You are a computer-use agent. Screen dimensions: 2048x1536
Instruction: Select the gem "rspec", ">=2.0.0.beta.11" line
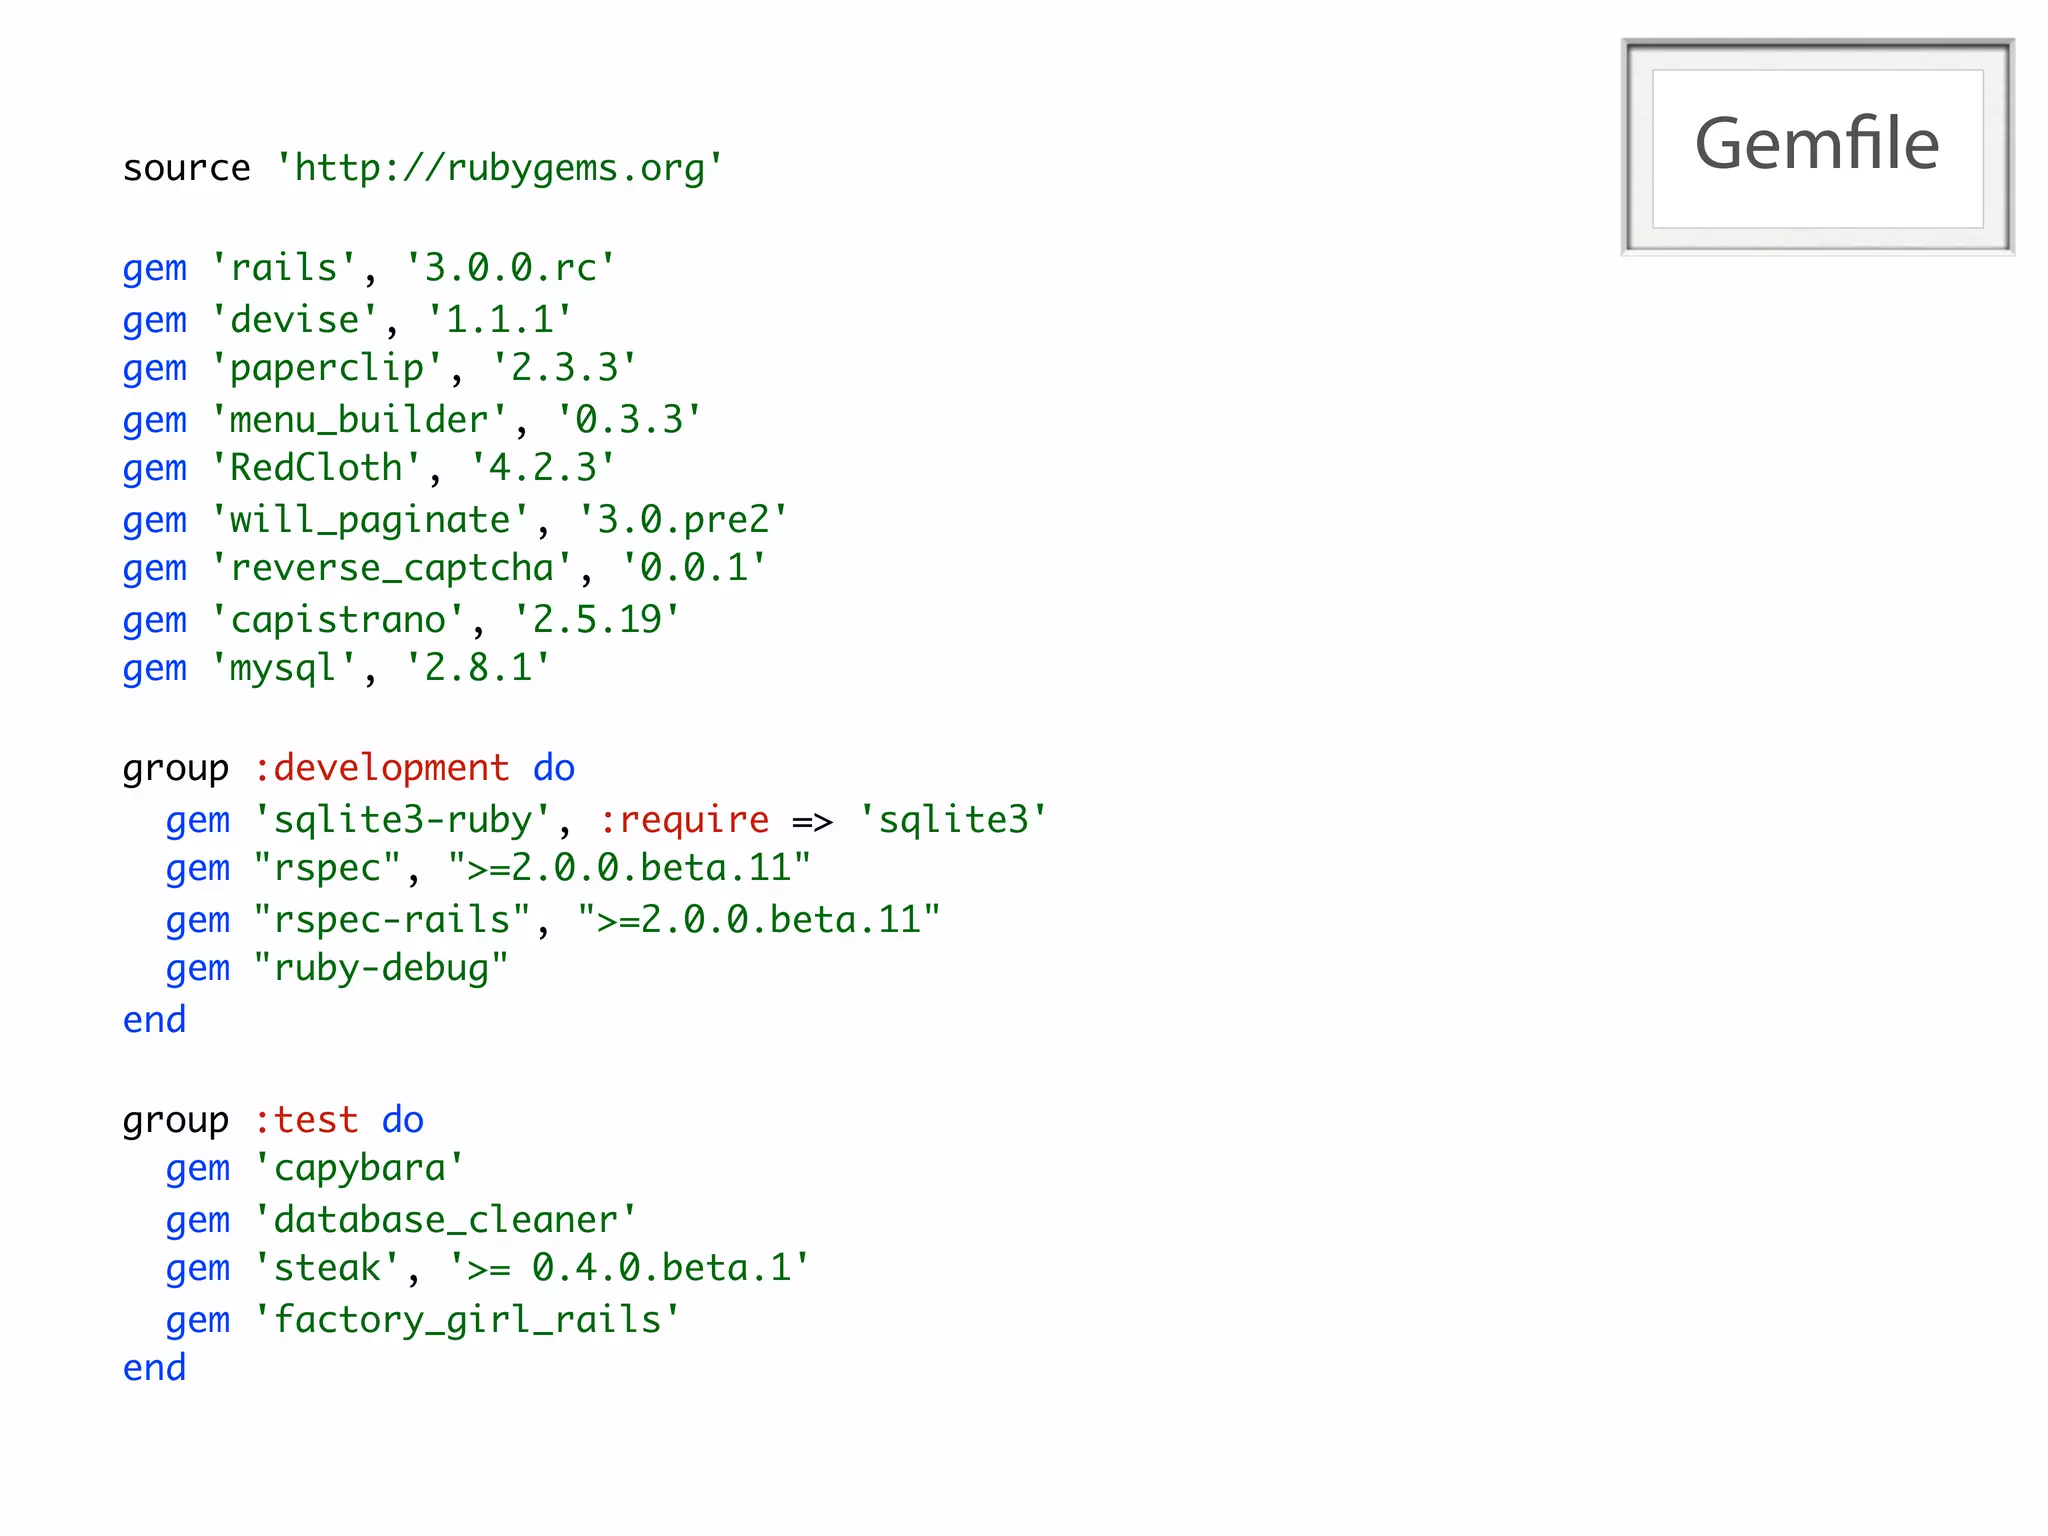[x=488, y=868]
